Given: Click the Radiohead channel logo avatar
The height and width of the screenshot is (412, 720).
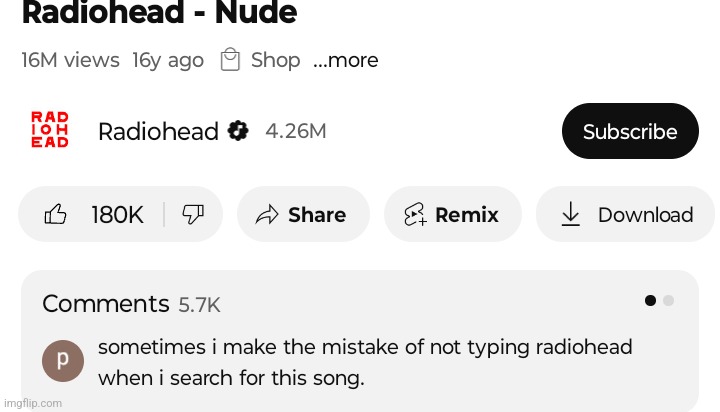Looking at the screenshot, I should click(x=50, y=130).
